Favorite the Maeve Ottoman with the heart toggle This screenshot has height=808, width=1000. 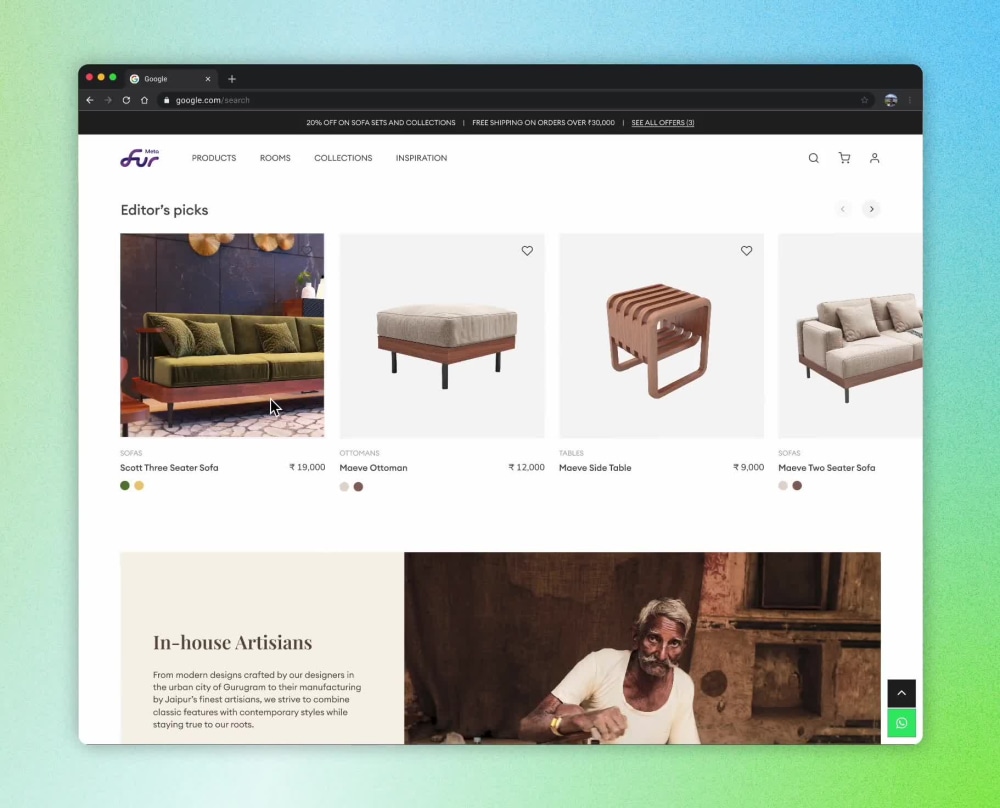tap(527, 251)
